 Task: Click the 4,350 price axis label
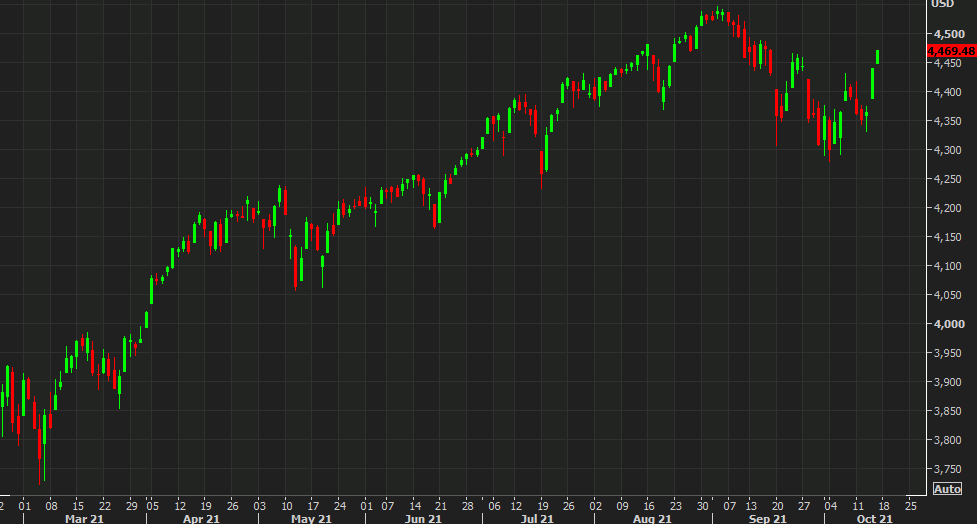point(947,121)
